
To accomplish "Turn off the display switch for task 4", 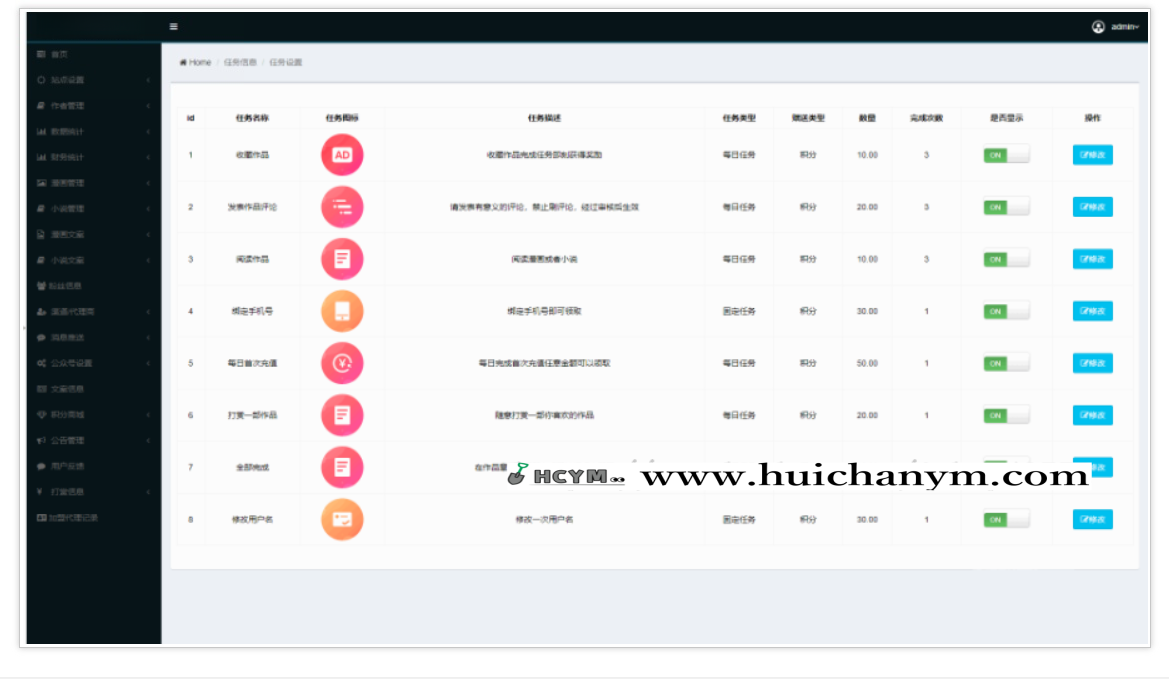I will tap(1005, 311).
